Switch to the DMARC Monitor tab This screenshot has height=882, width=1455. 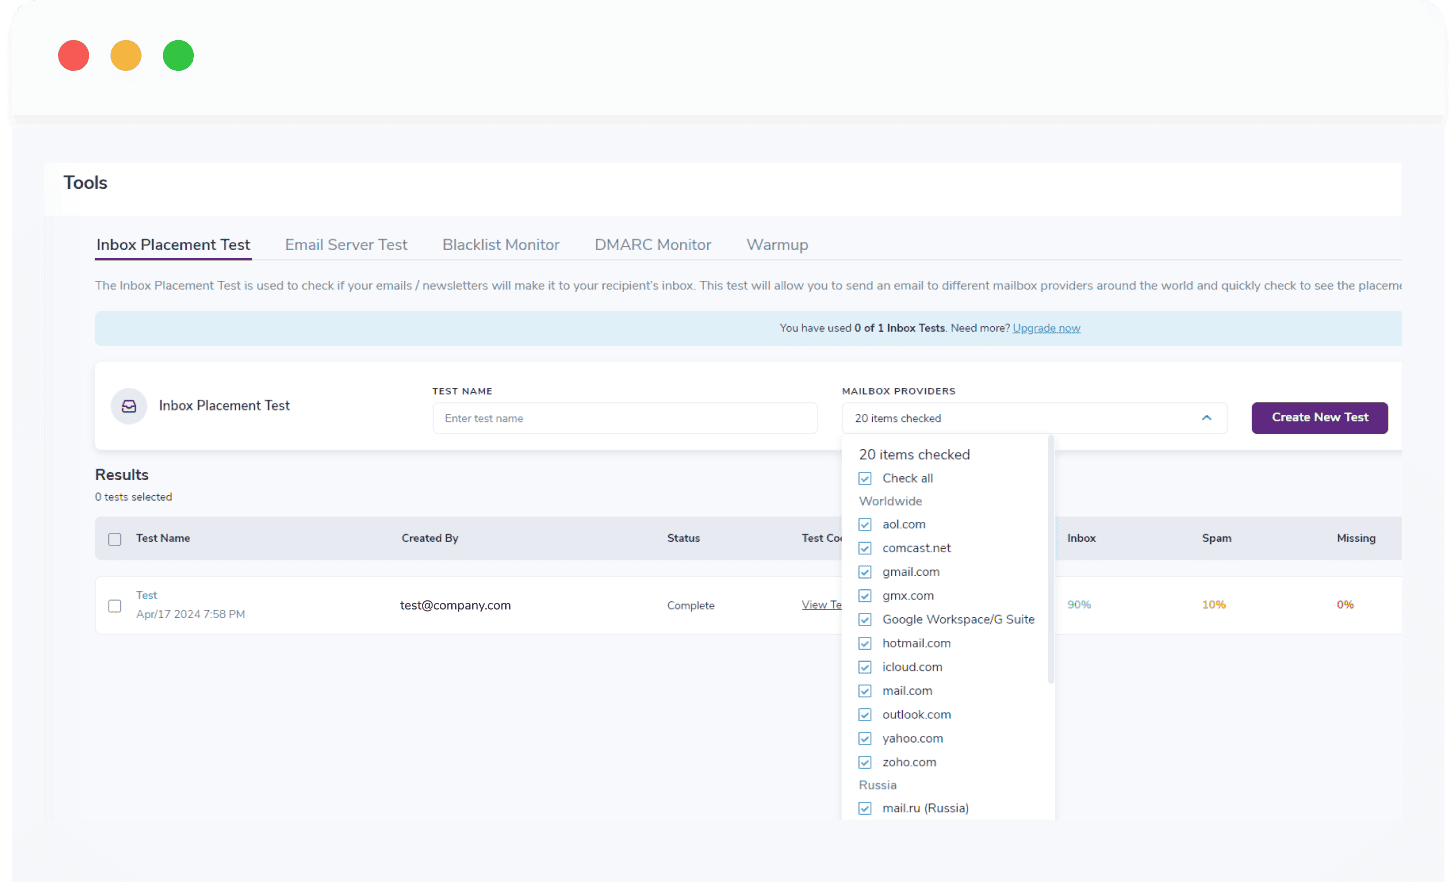pyautogui.click(x=652, y=244)
